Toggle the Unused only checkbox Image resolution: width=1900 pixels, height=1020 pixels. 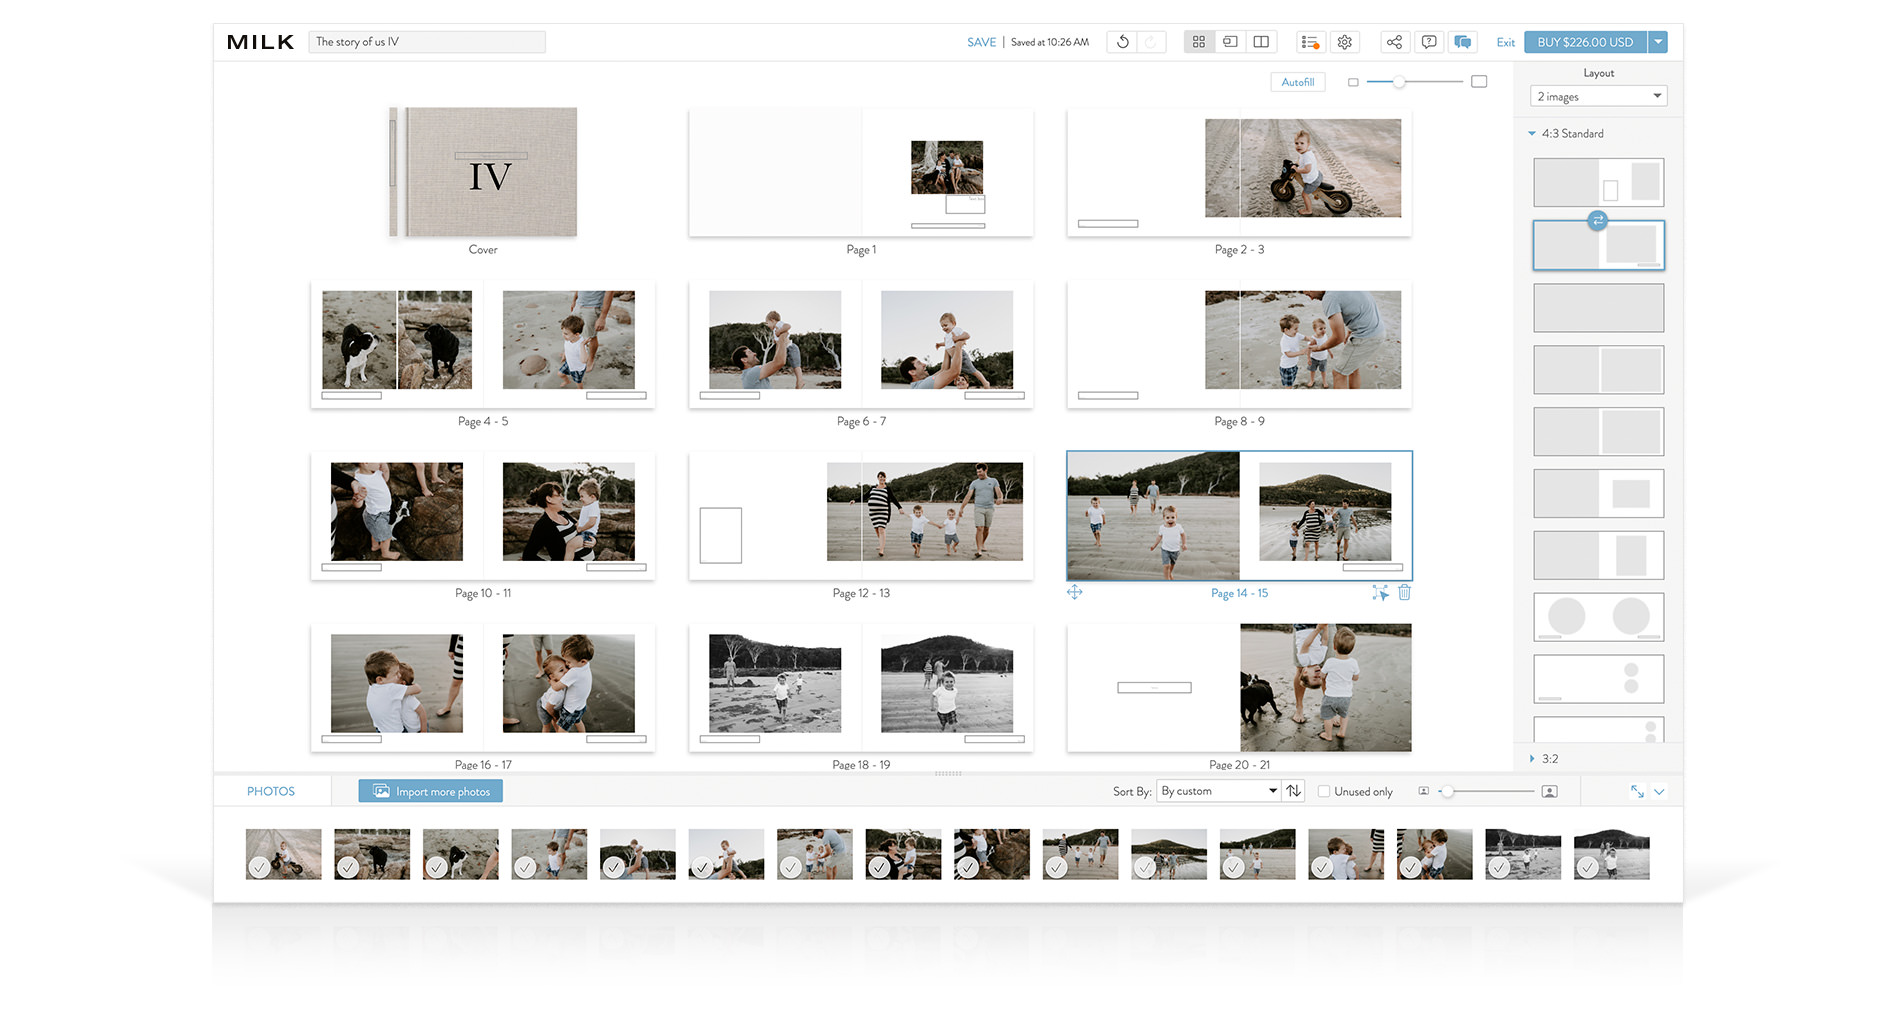[1324, 791]
